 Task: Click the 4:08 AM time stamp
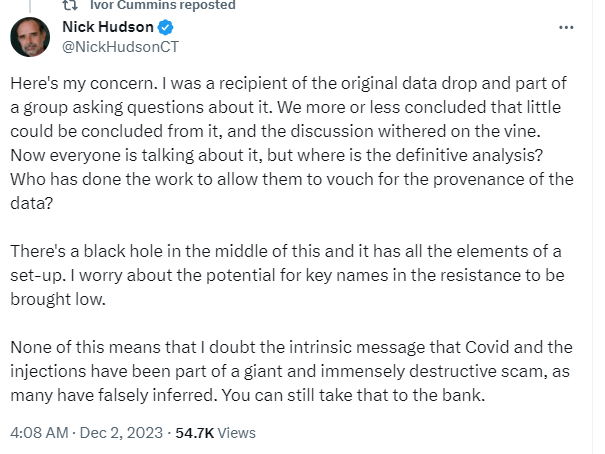[x=38, y=433]
